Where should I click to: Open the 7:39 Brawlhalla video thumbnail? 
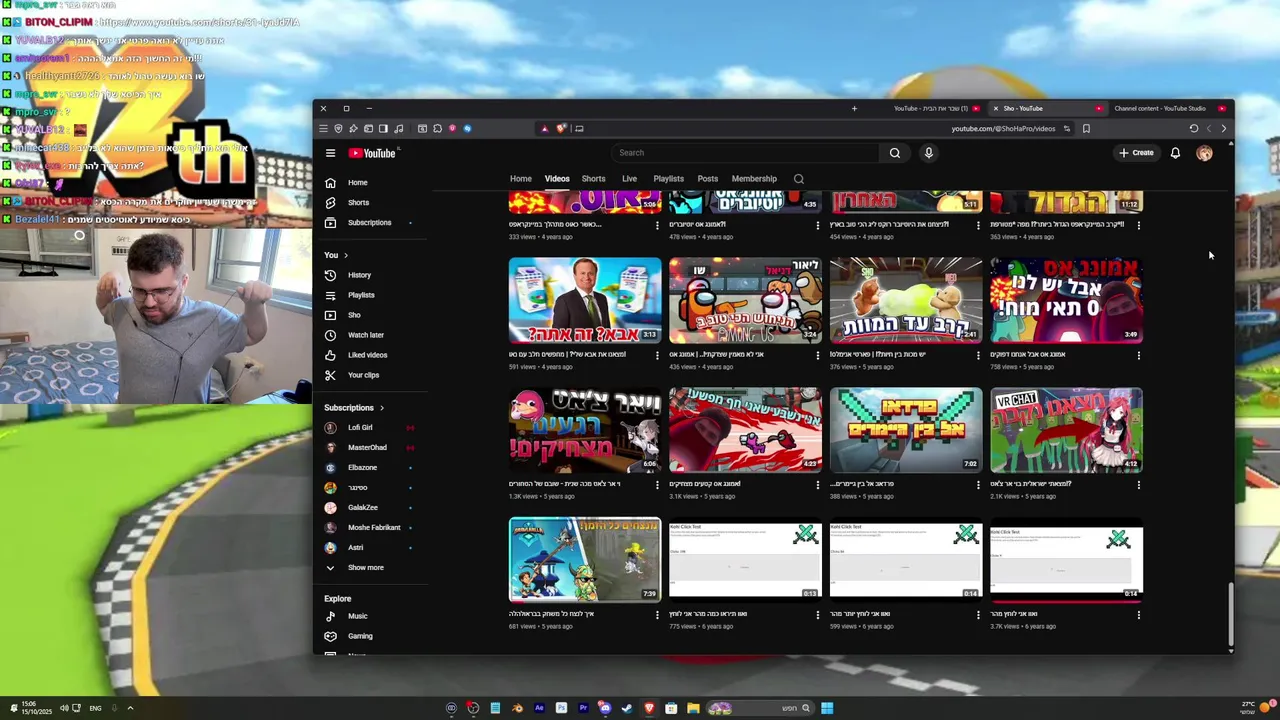click(x=585, y=560)
